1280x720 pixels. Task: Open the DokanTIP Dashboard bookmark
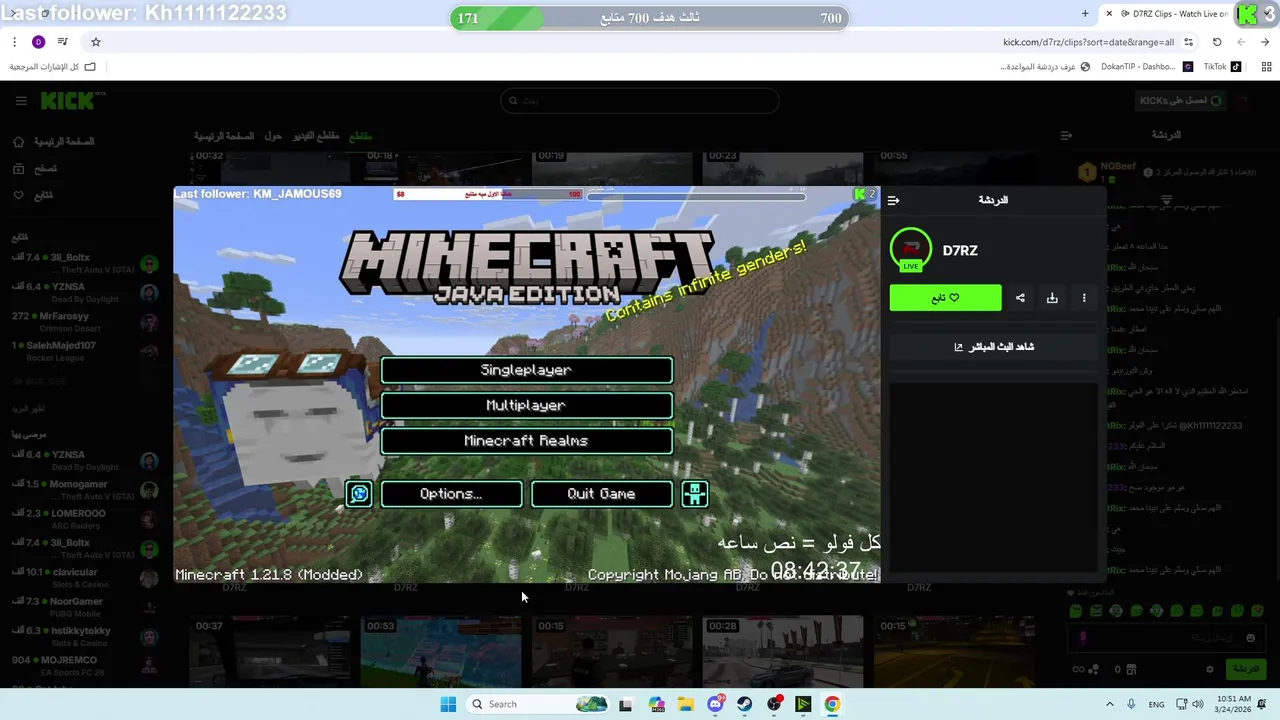click(1146, 67)
